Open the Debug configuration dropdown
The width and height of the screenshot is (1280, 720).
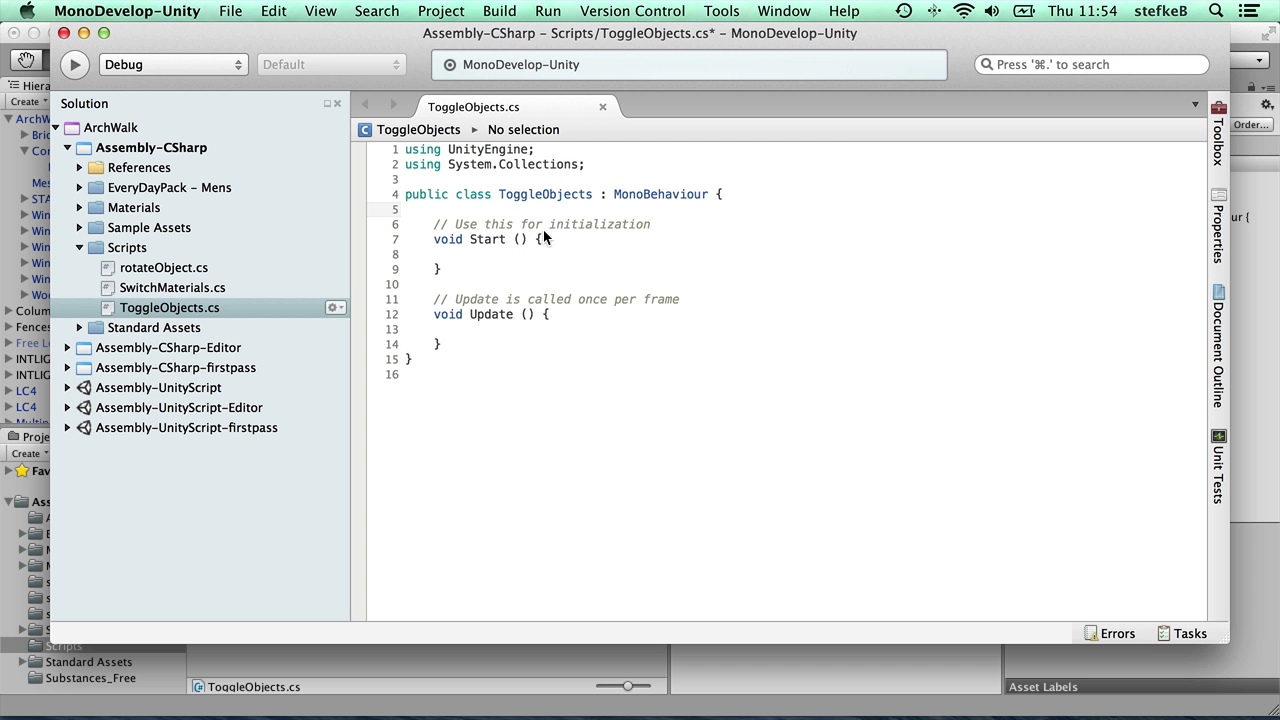click(x=173, y=65)
